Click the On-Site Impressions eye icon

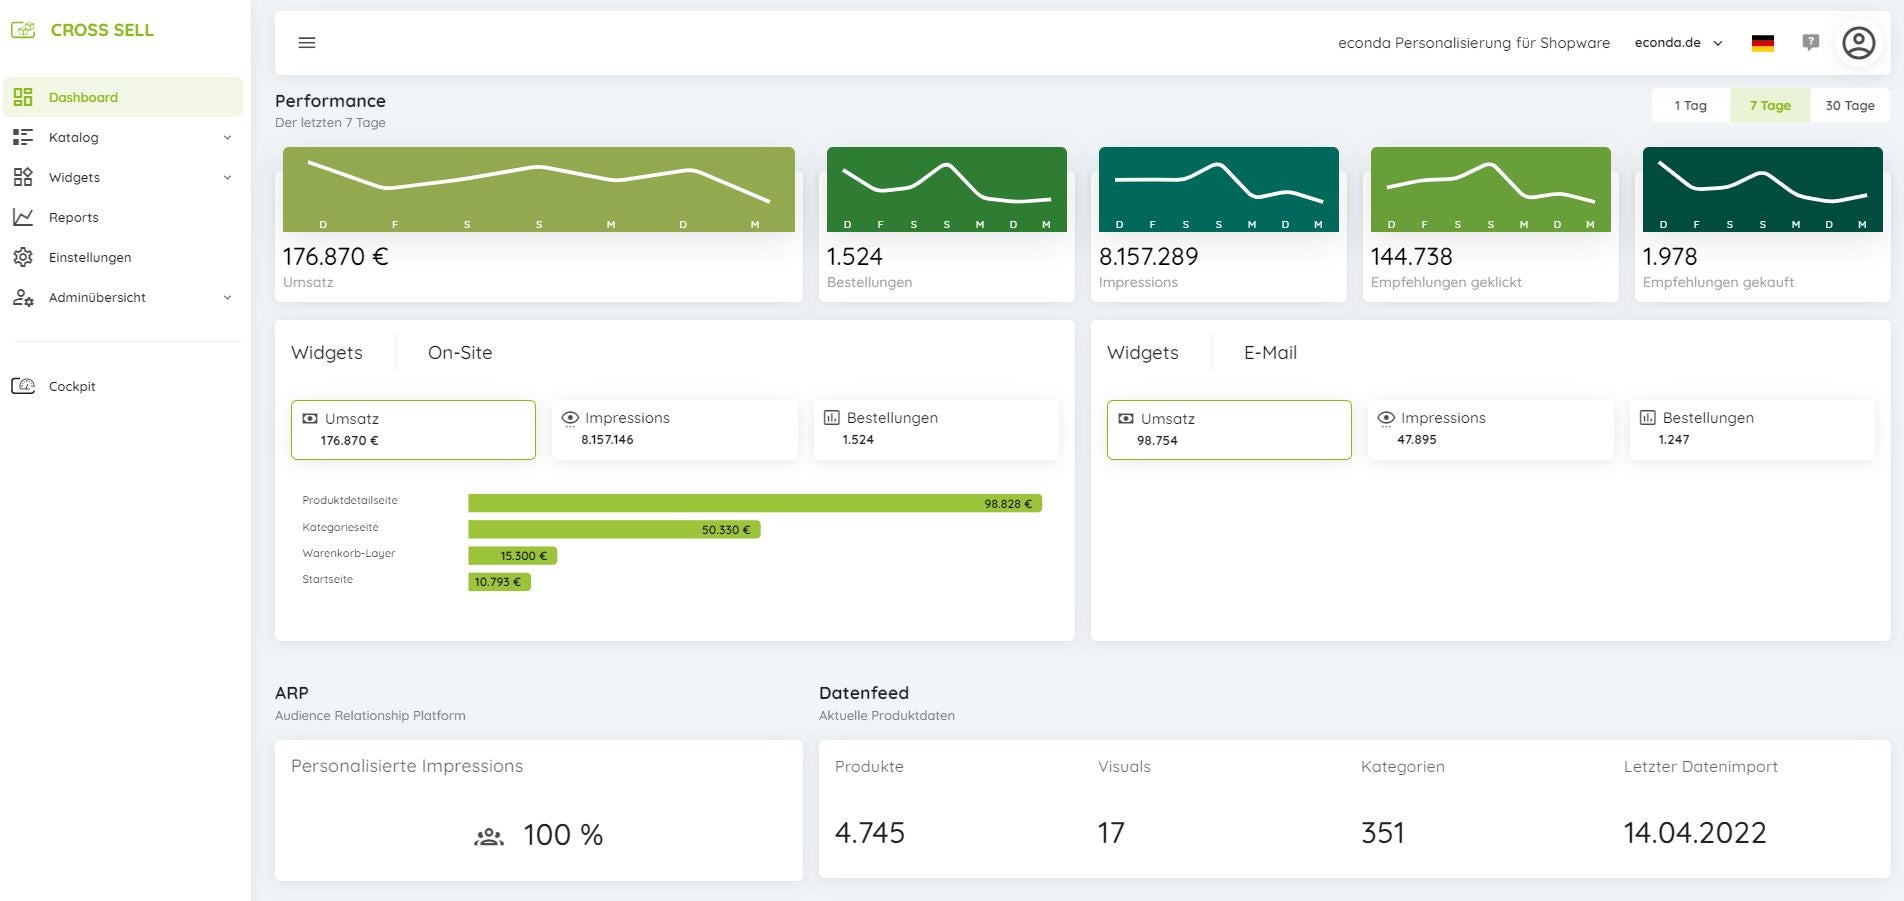pos(570,418)
